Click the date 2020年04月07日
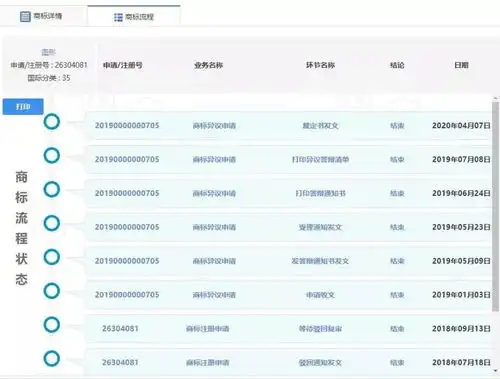Viewport: 500px width, 379px height. 461,126
